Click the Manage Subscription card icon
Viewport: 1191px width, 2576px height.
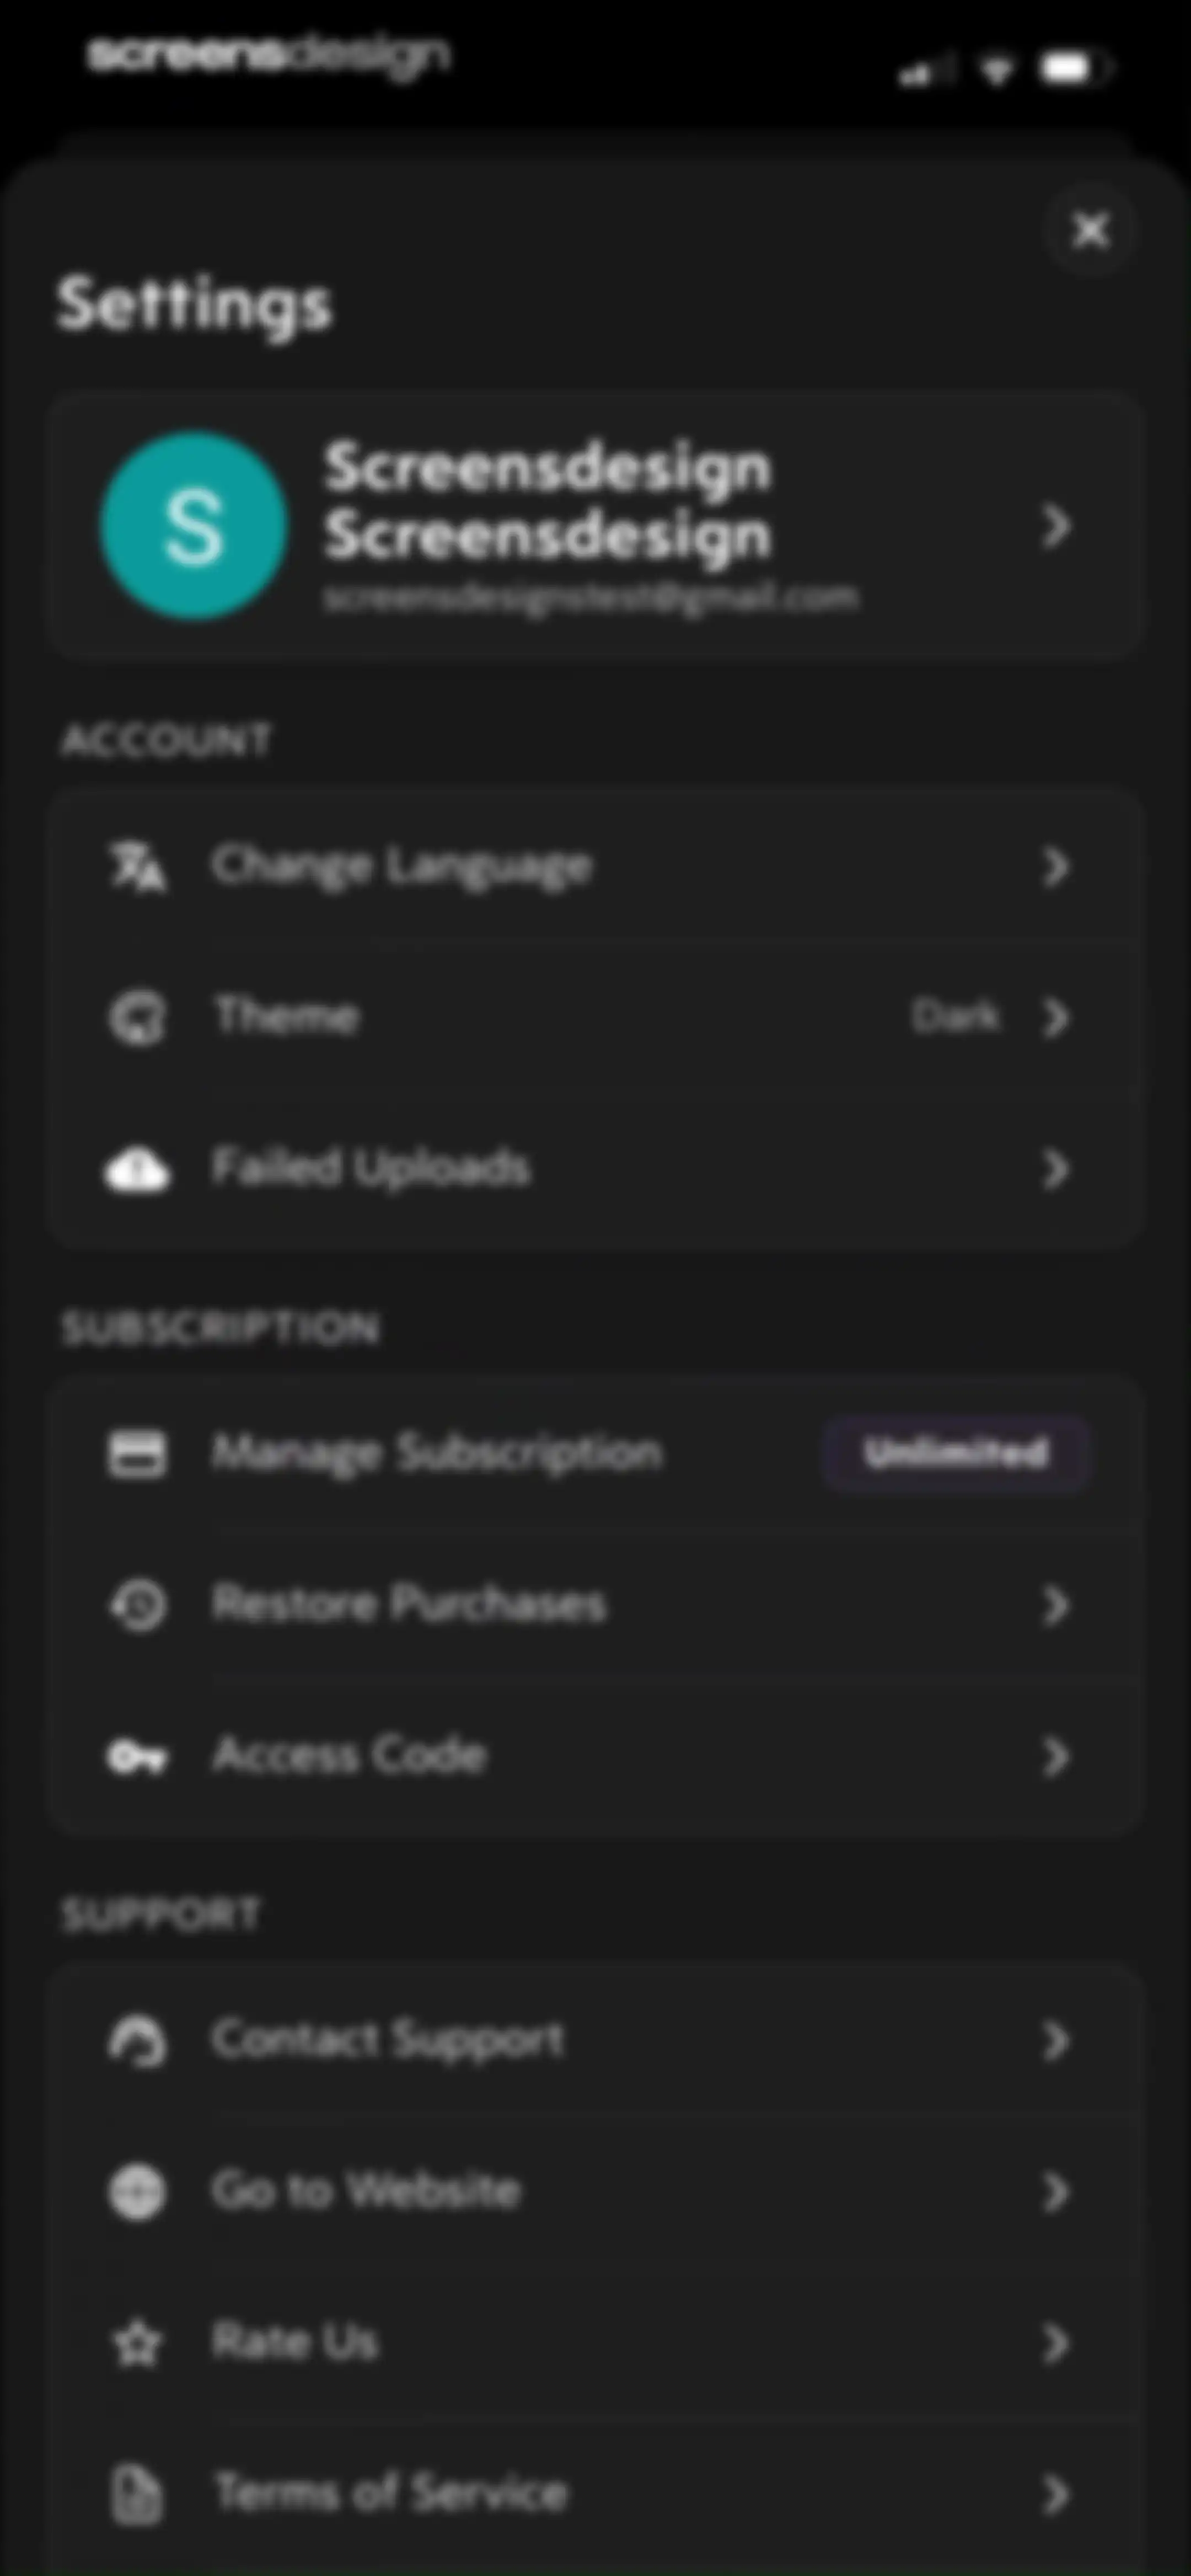(137, 1453)
